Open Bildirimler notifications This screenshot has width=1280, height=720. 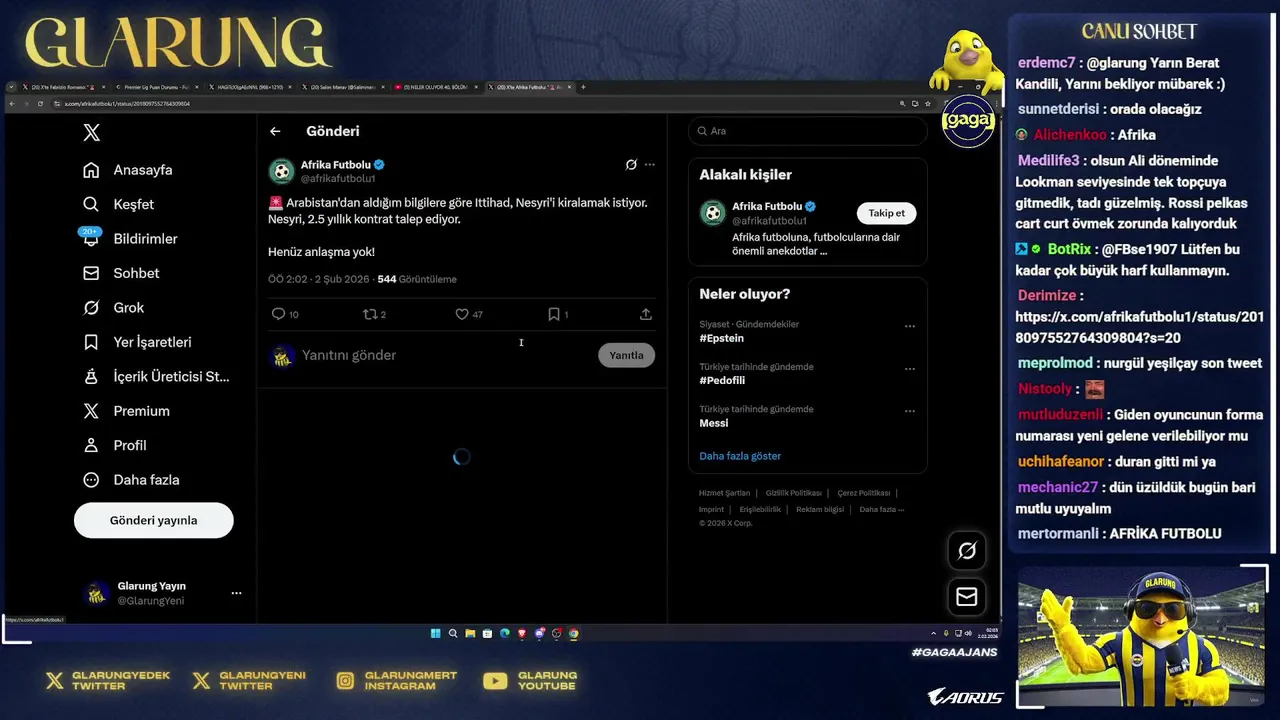(130, 238)
